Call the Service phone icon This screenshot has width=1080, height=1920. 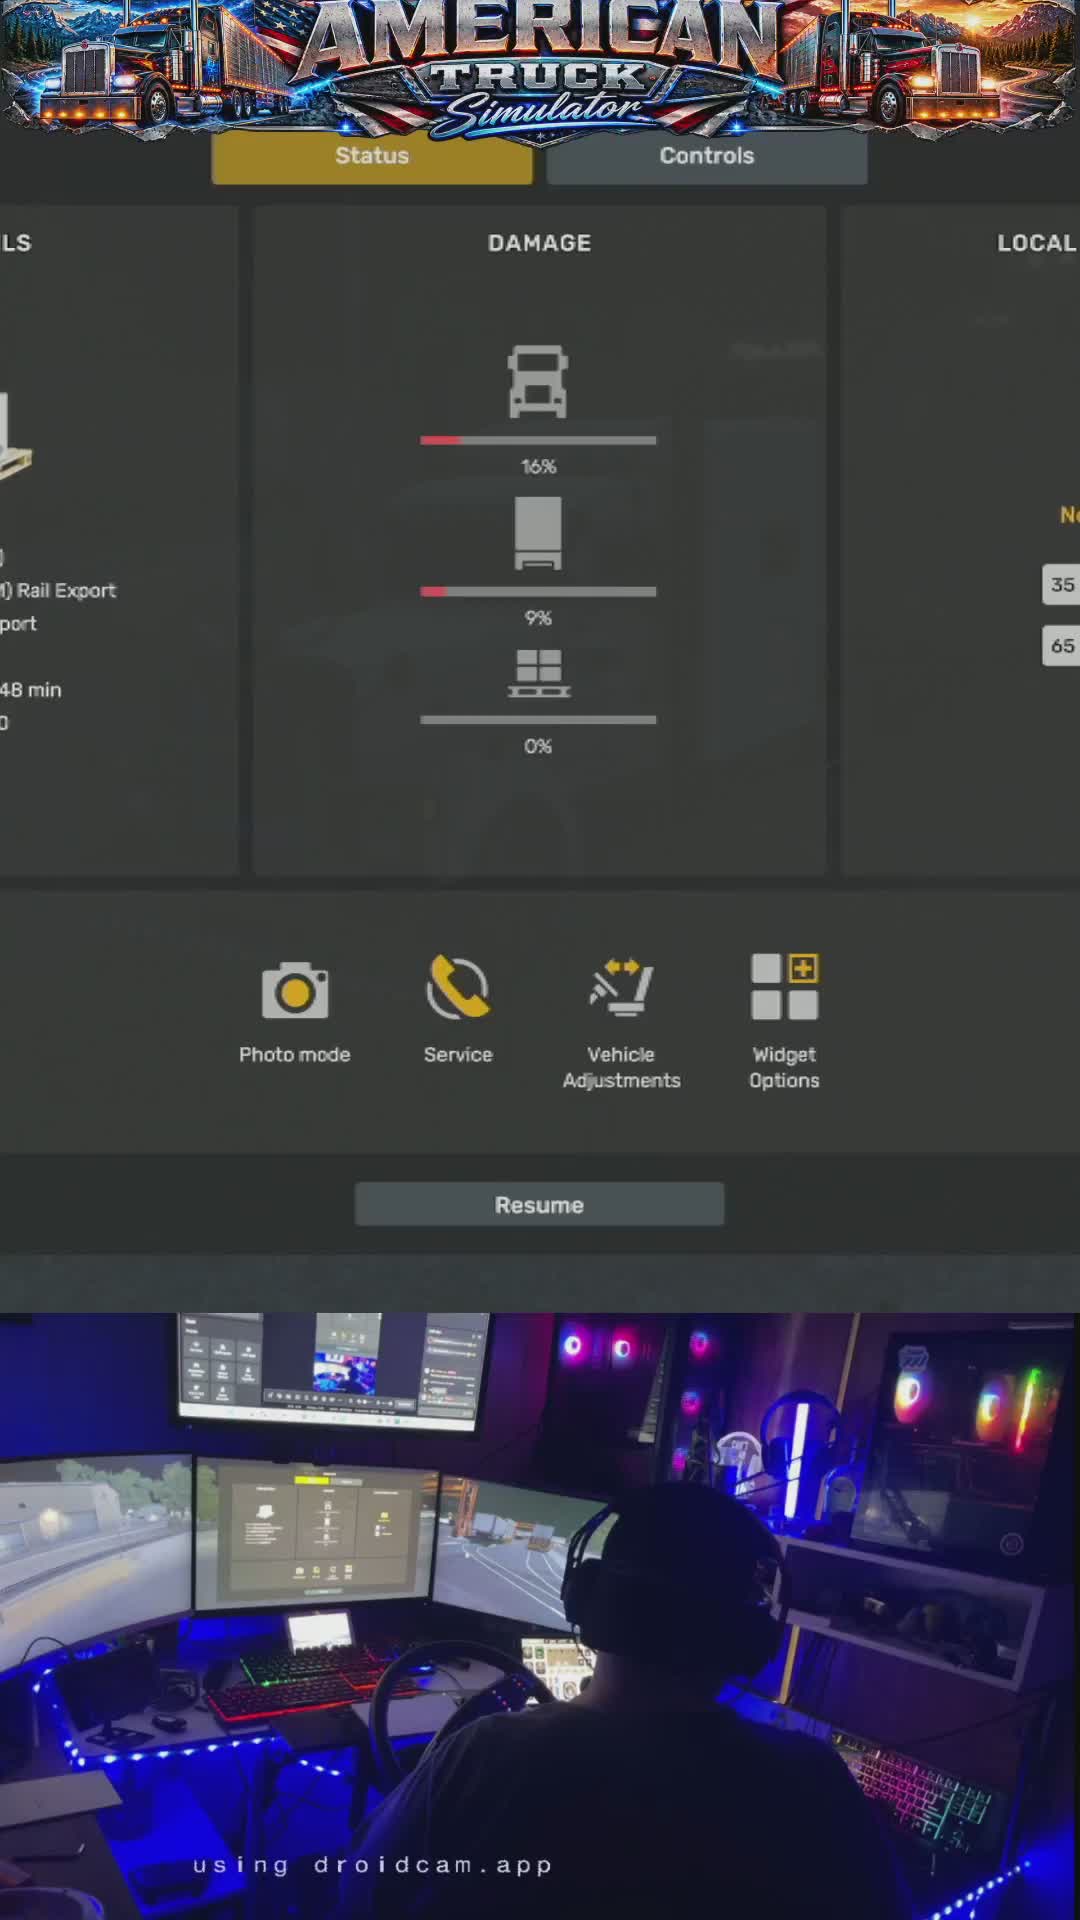pos(458,987)
